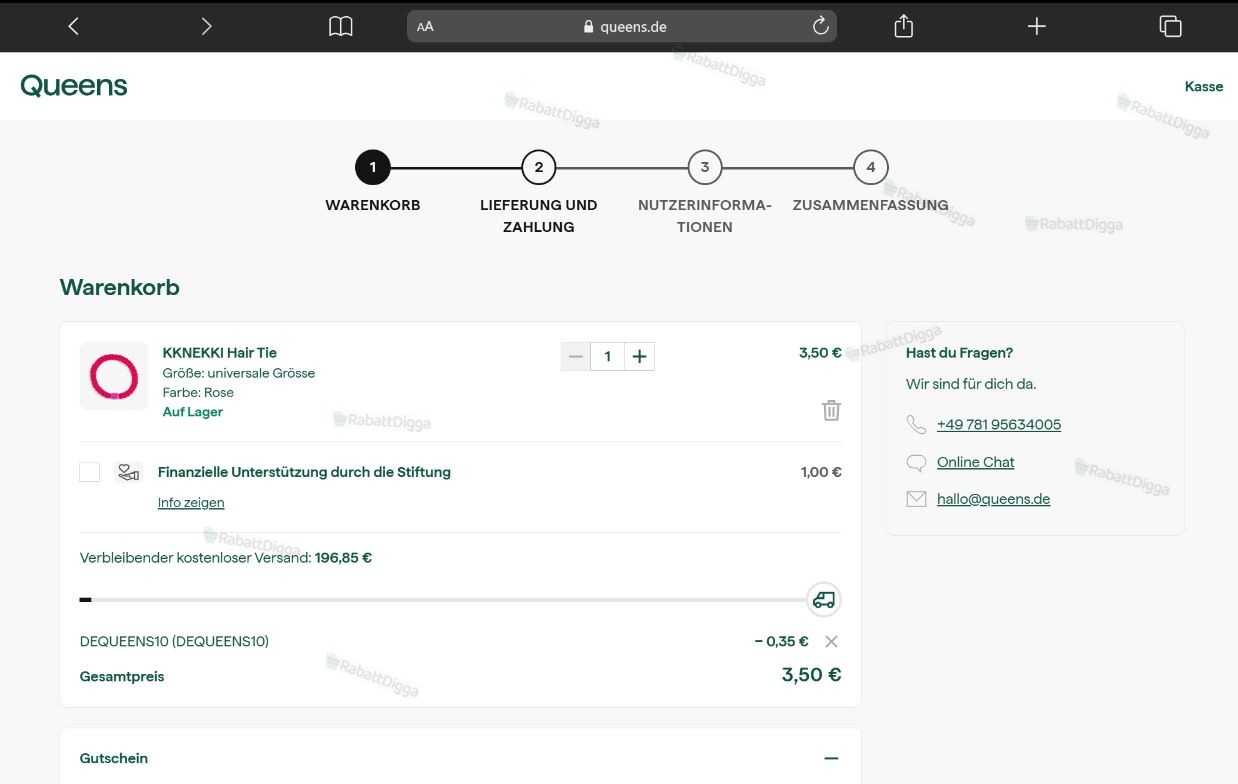Screen dimensions: 1238x784
Task: Click the 'Farbe: Rose' text
Action: 198,392
